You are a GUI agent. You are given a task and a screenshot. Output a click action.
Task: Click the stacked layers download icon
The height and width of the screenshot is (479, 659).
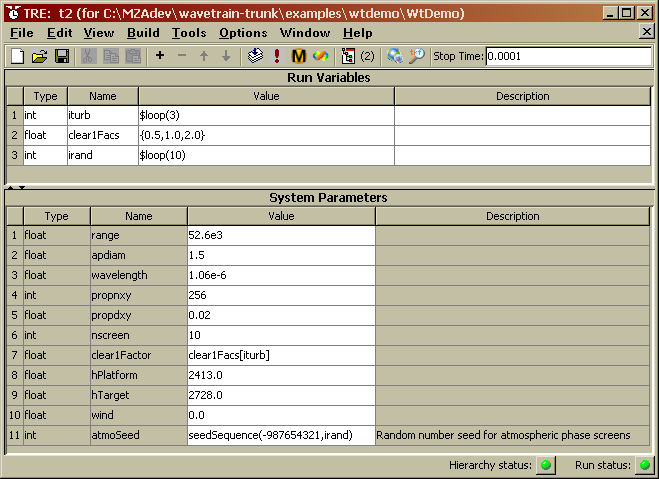[x=255, y=55]
